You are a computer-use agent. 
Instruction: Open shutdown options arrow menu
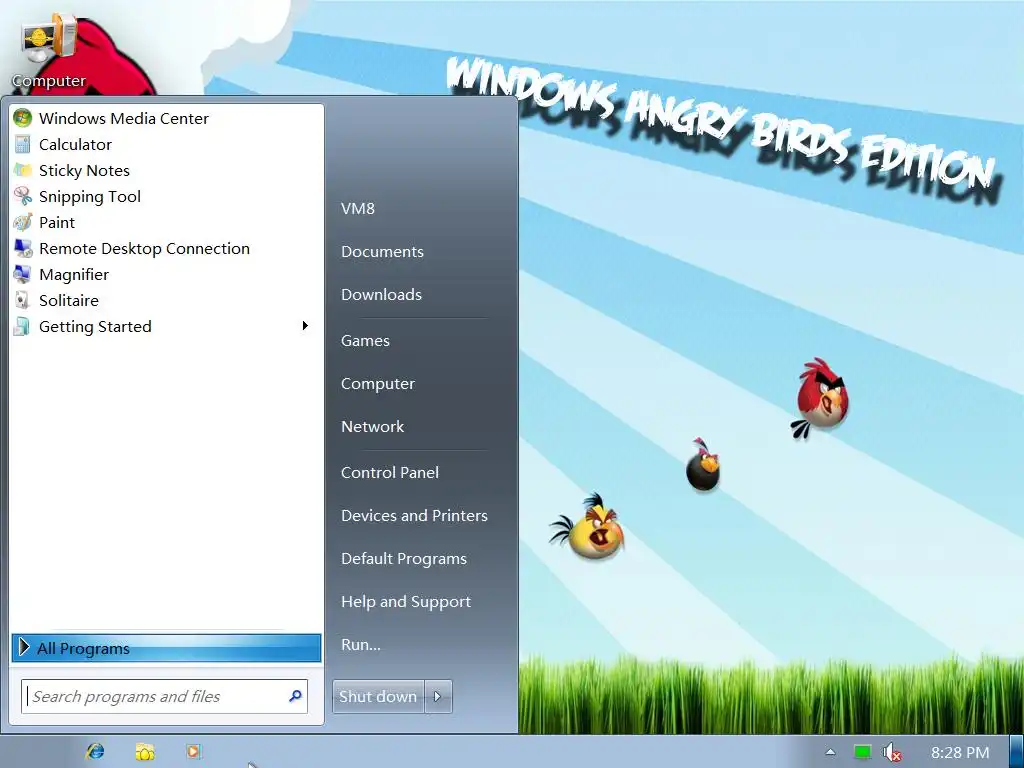pyautogui.click(x=438, y=697)
